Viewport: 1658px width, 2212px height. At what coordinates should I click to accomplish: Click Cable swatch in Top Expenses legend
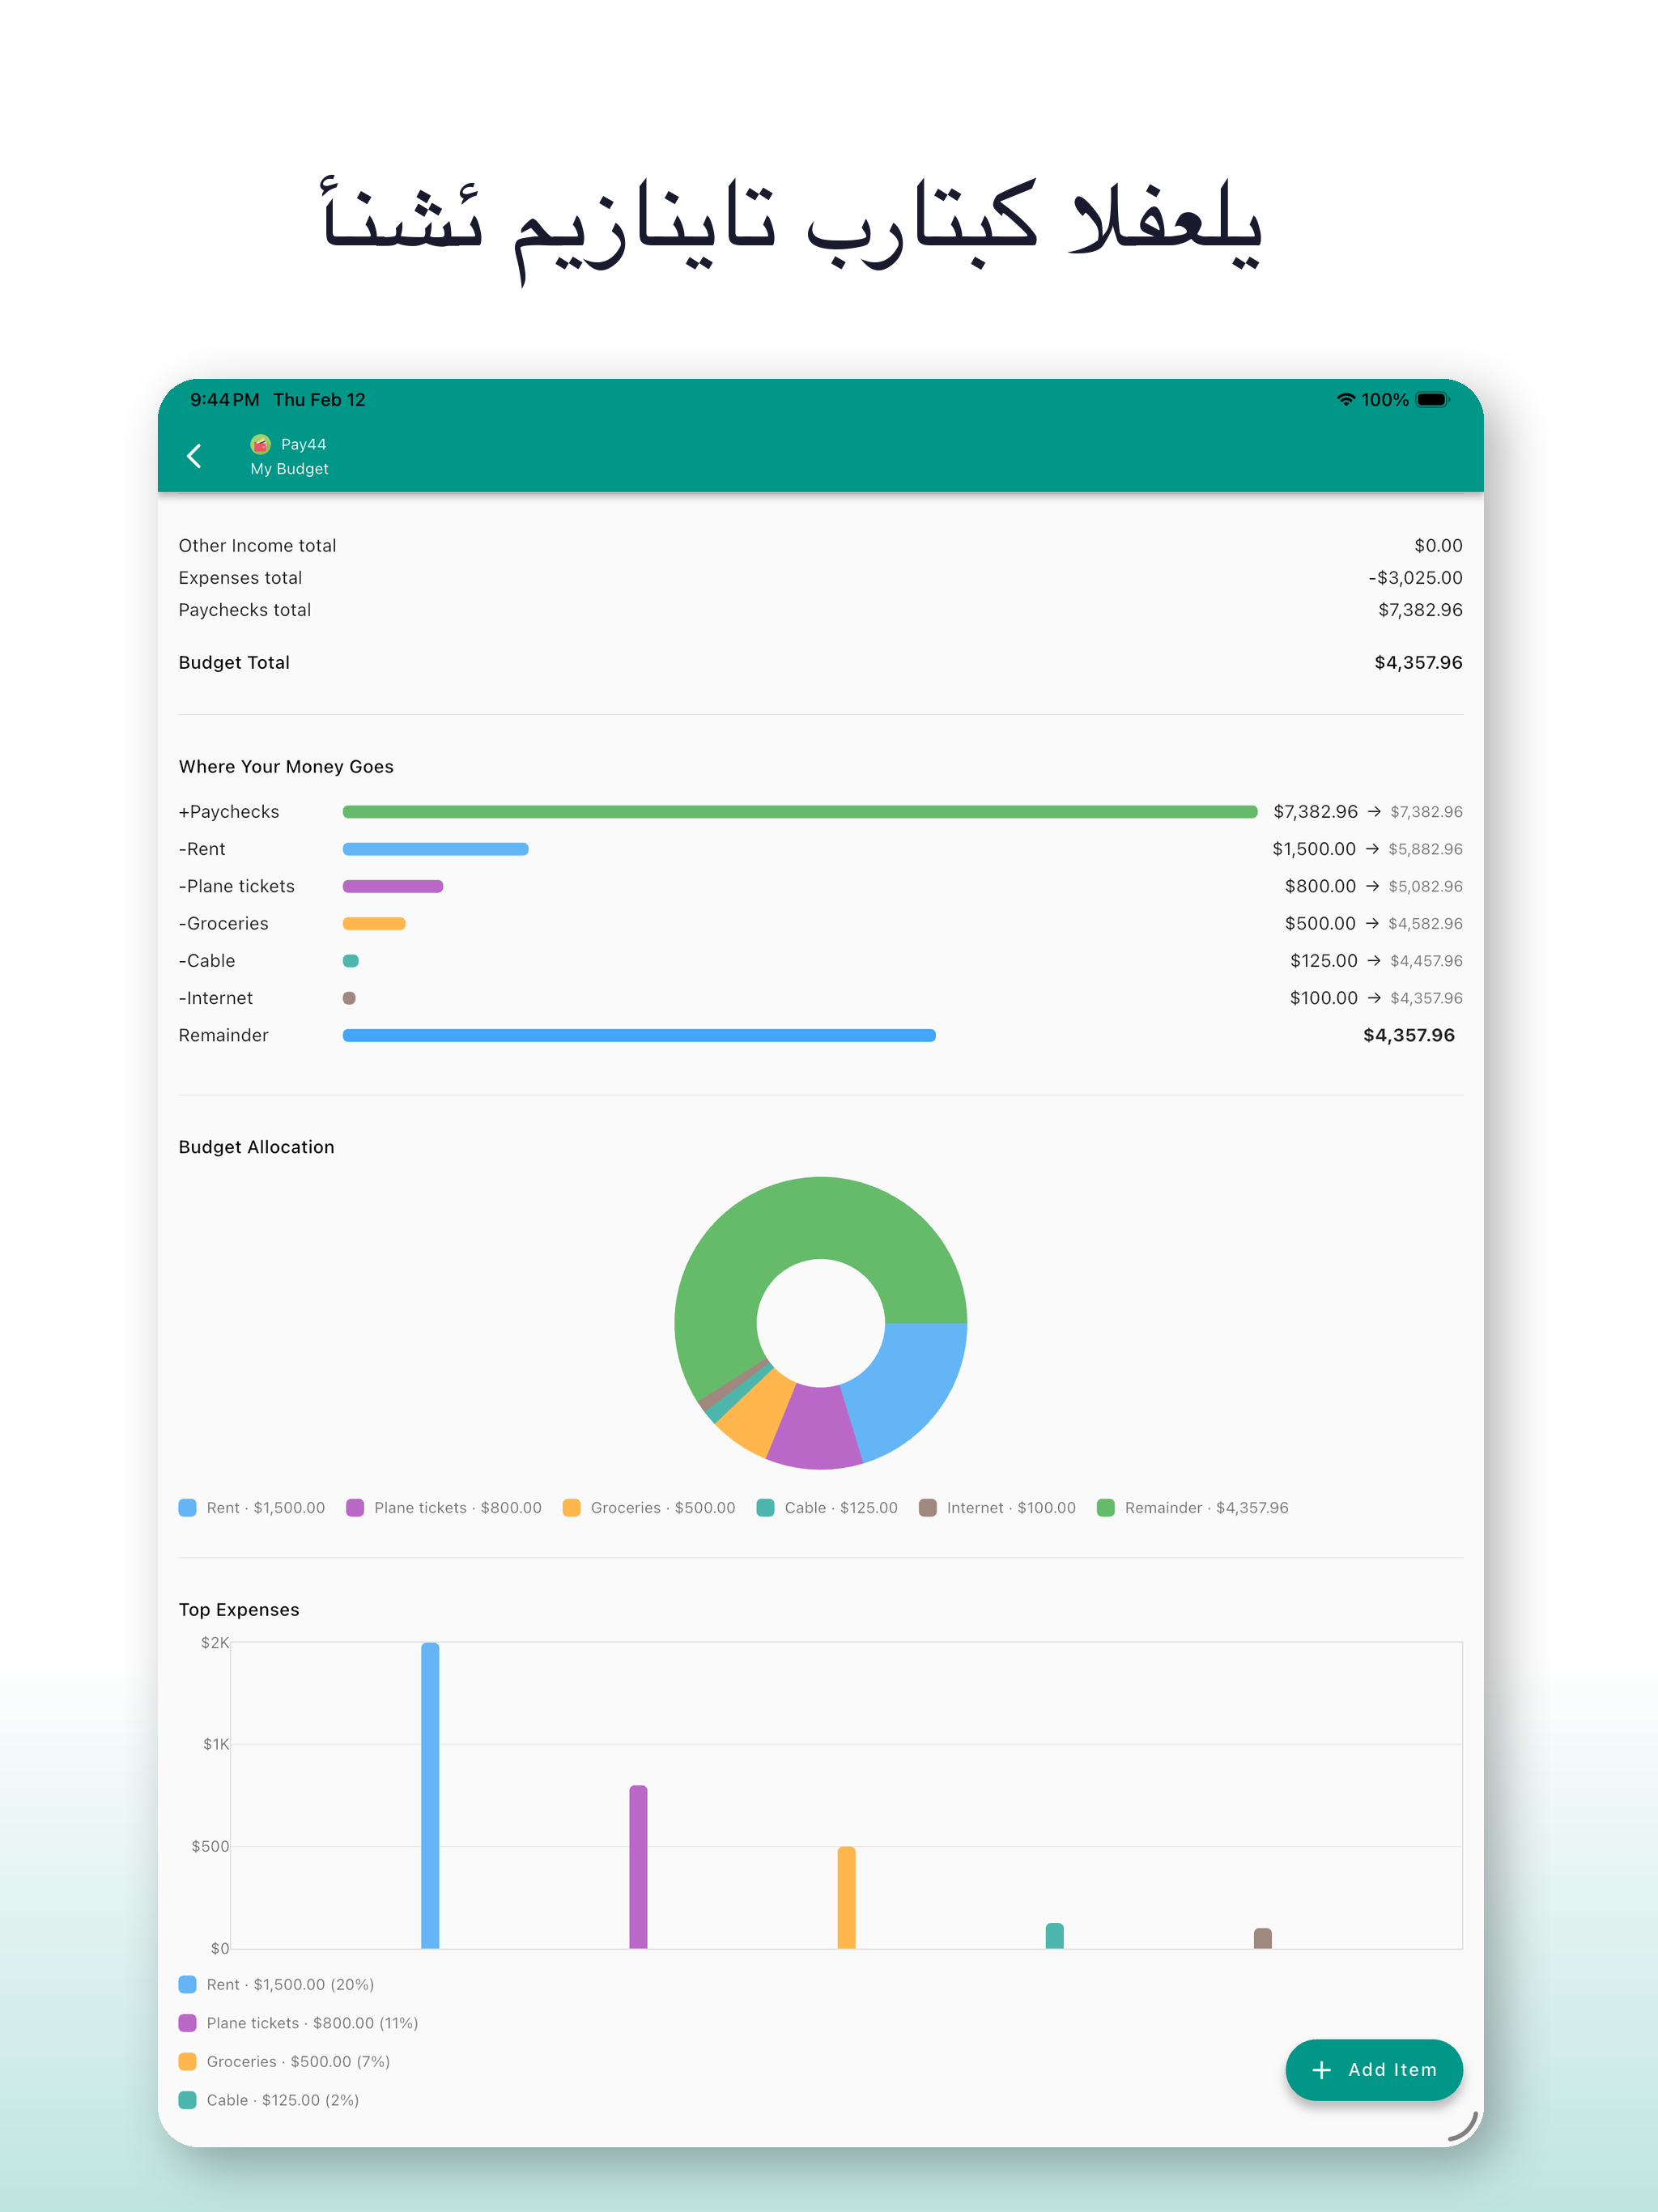coord(187,2100)
